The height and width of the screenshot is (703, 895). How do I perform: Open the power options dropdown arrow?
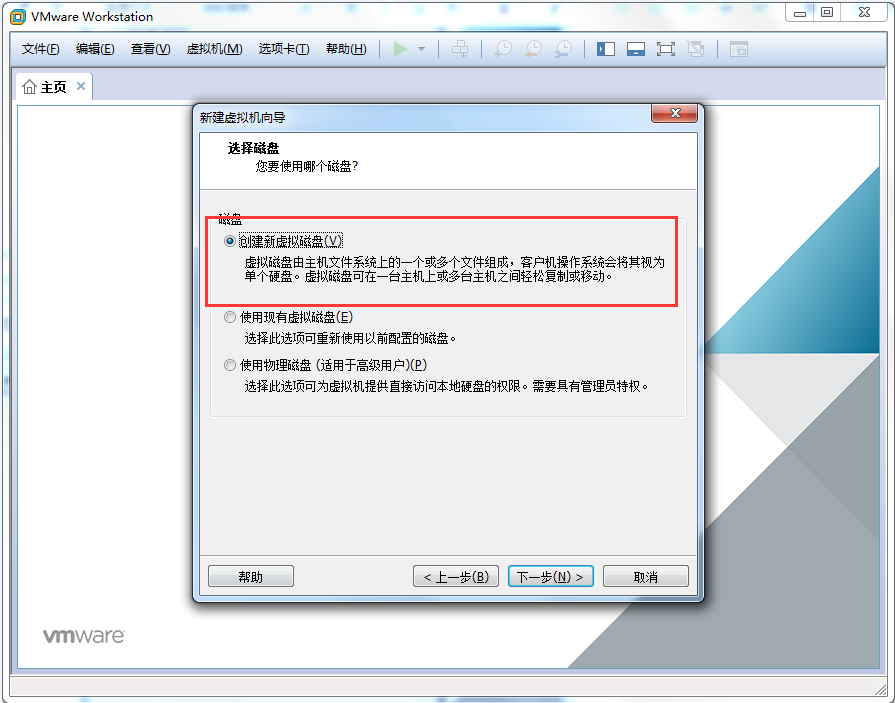[x=421, y=49]
